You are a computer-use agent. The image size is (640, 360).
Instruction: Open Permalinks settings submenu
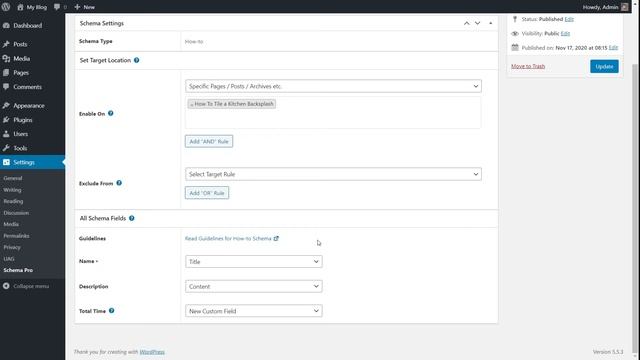pos(16,236)
